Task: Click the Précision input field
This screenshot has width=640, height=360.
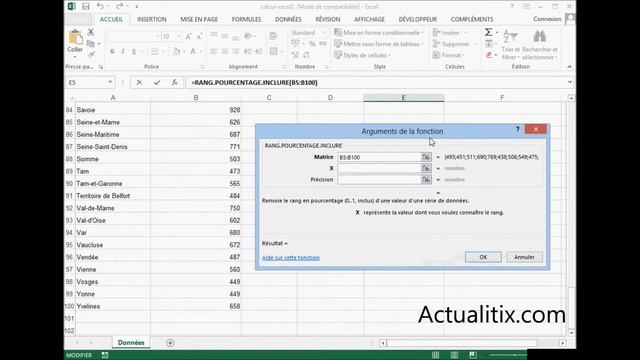Action: (379, 180)
